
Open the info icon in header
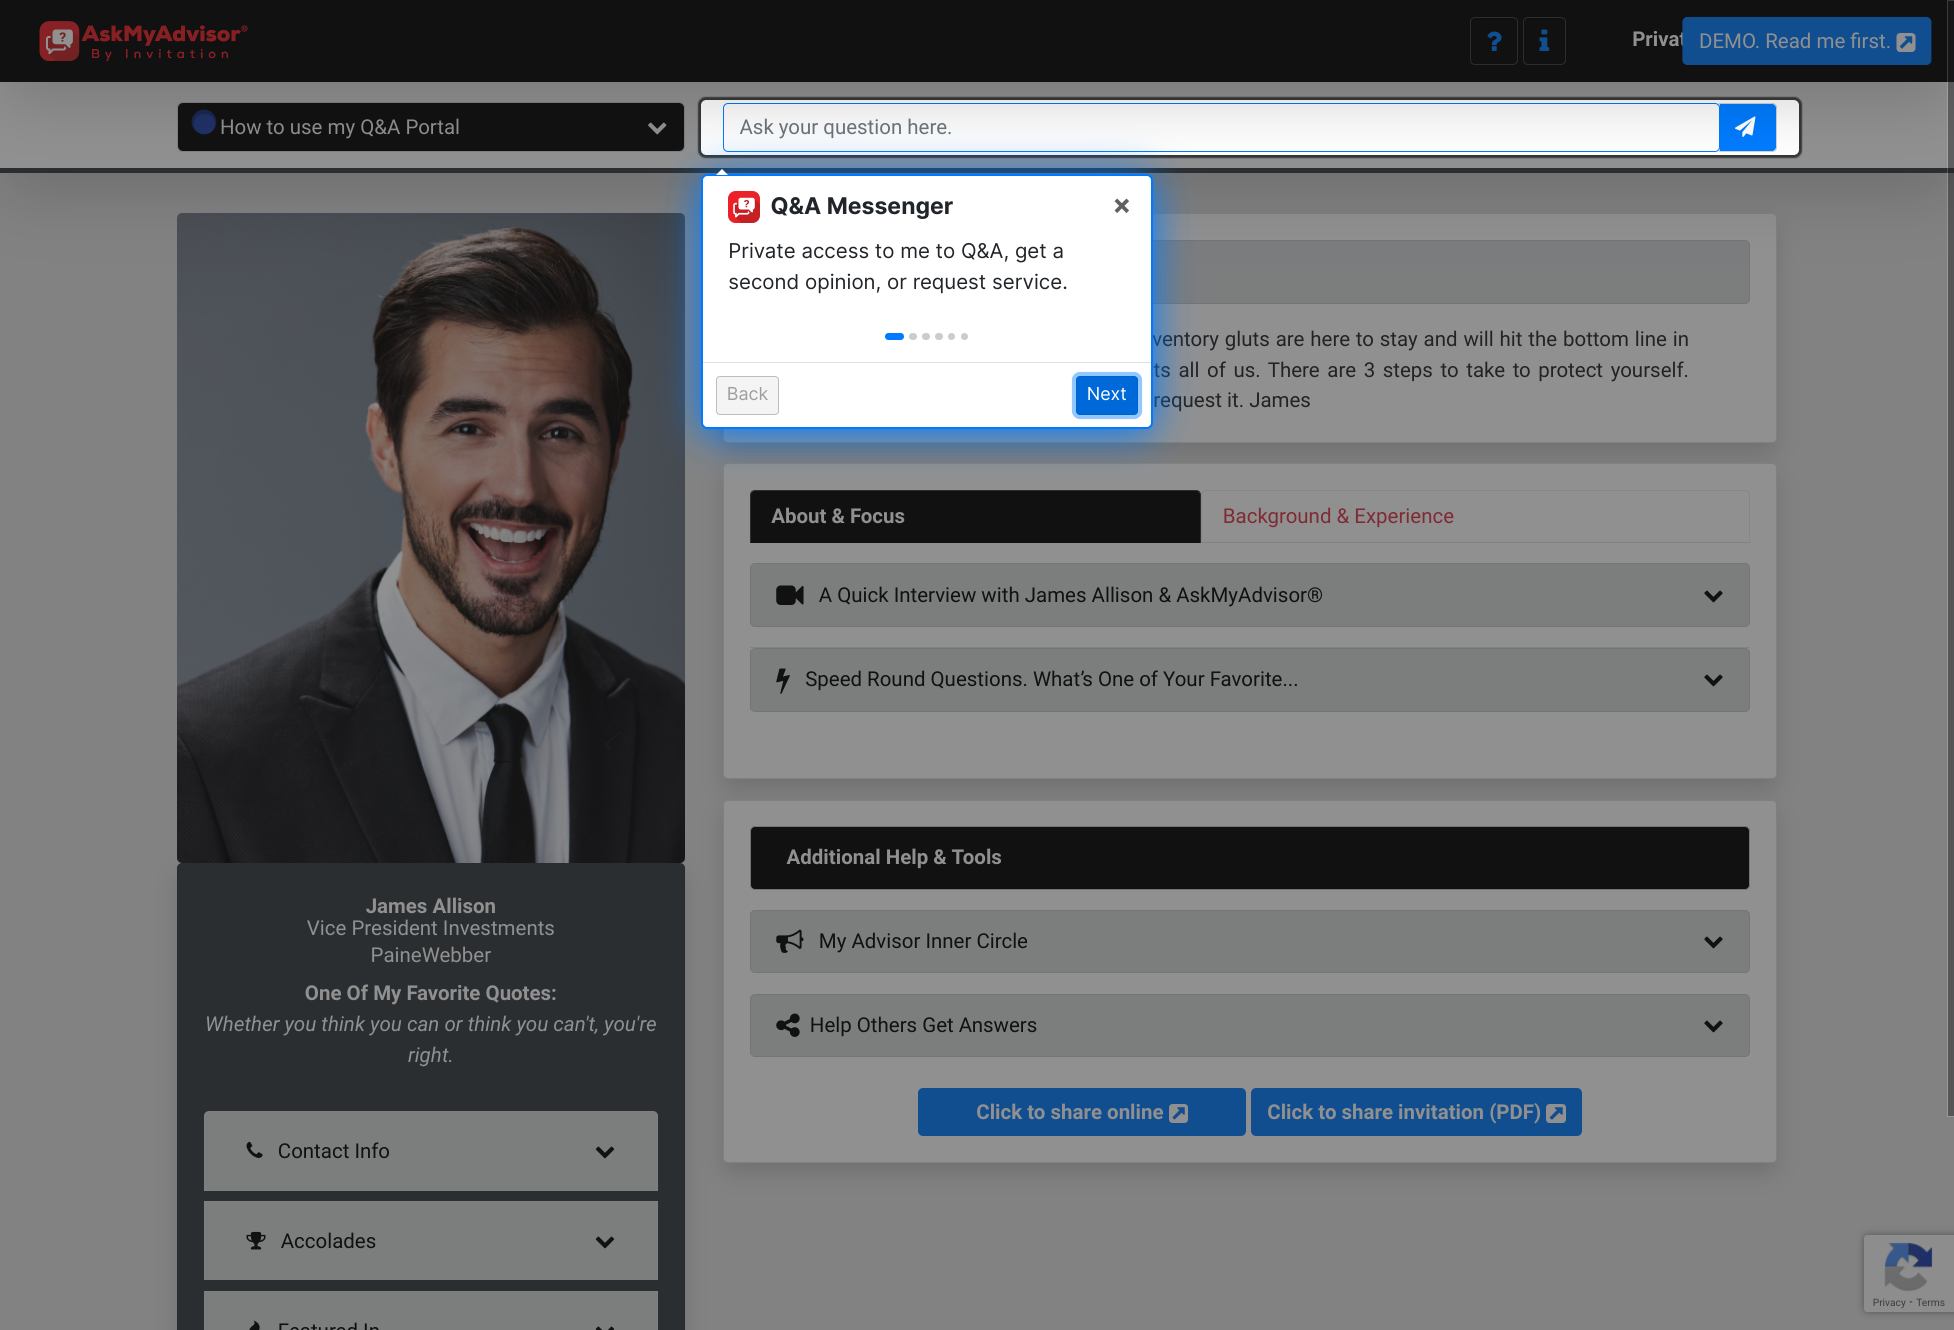click(1544, 41)
